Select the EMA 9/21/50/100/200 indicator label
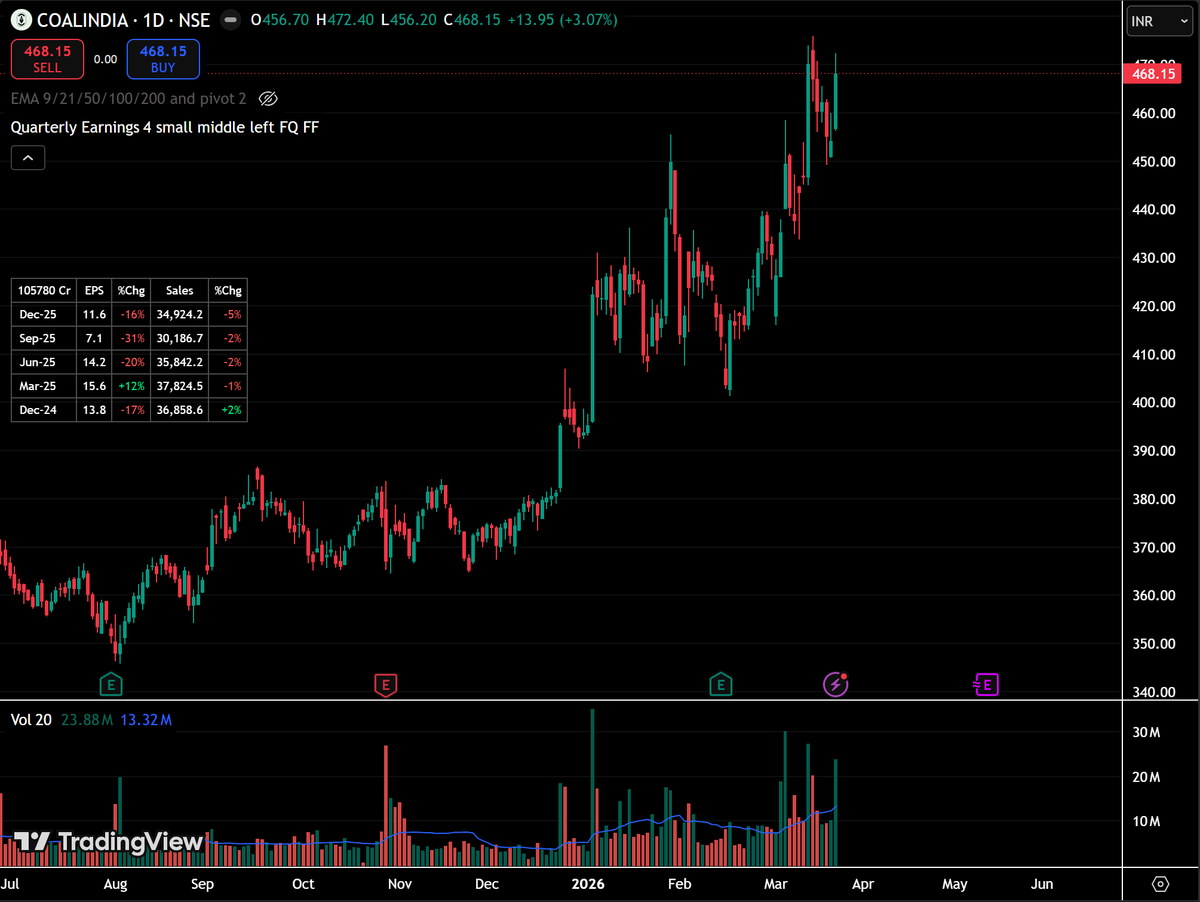Image resolution: width=1200 pixels, height=902 pixels. pos(129,98)
